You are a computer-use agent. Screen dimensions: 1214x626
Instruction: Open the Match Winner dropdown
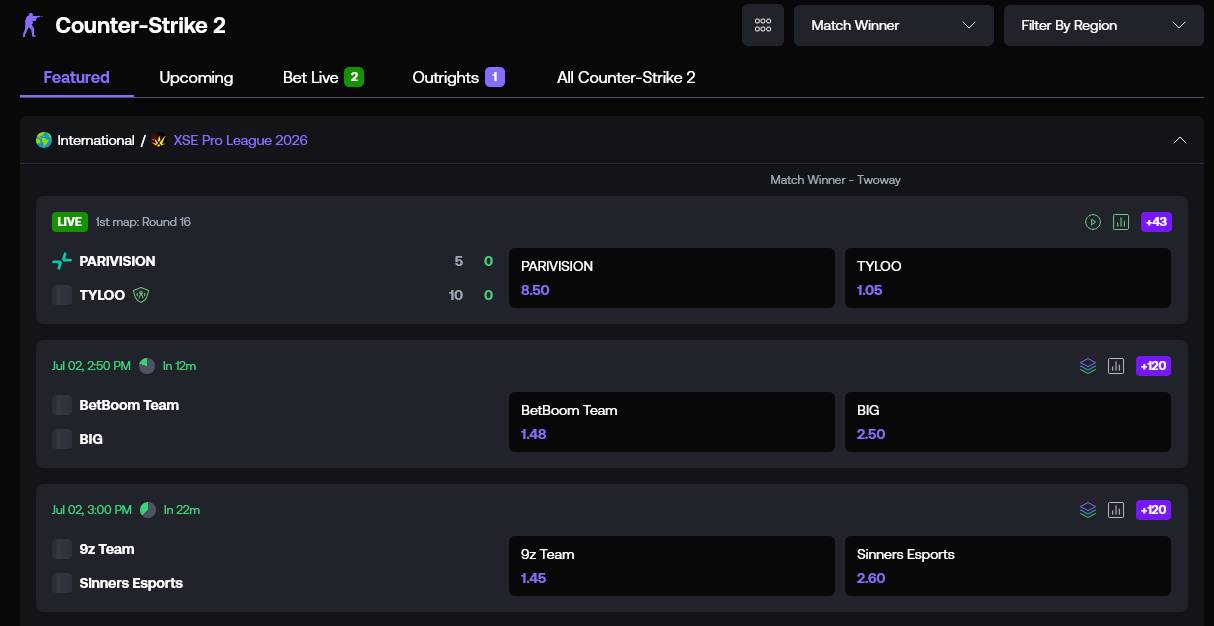tap(894, 25)
